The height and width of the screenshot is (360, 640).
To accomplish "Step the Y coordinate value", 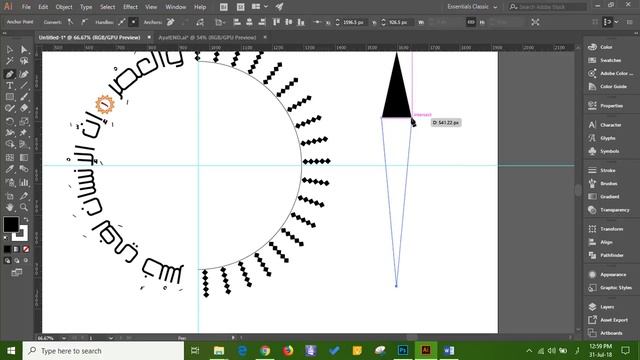I will point(383,22).
